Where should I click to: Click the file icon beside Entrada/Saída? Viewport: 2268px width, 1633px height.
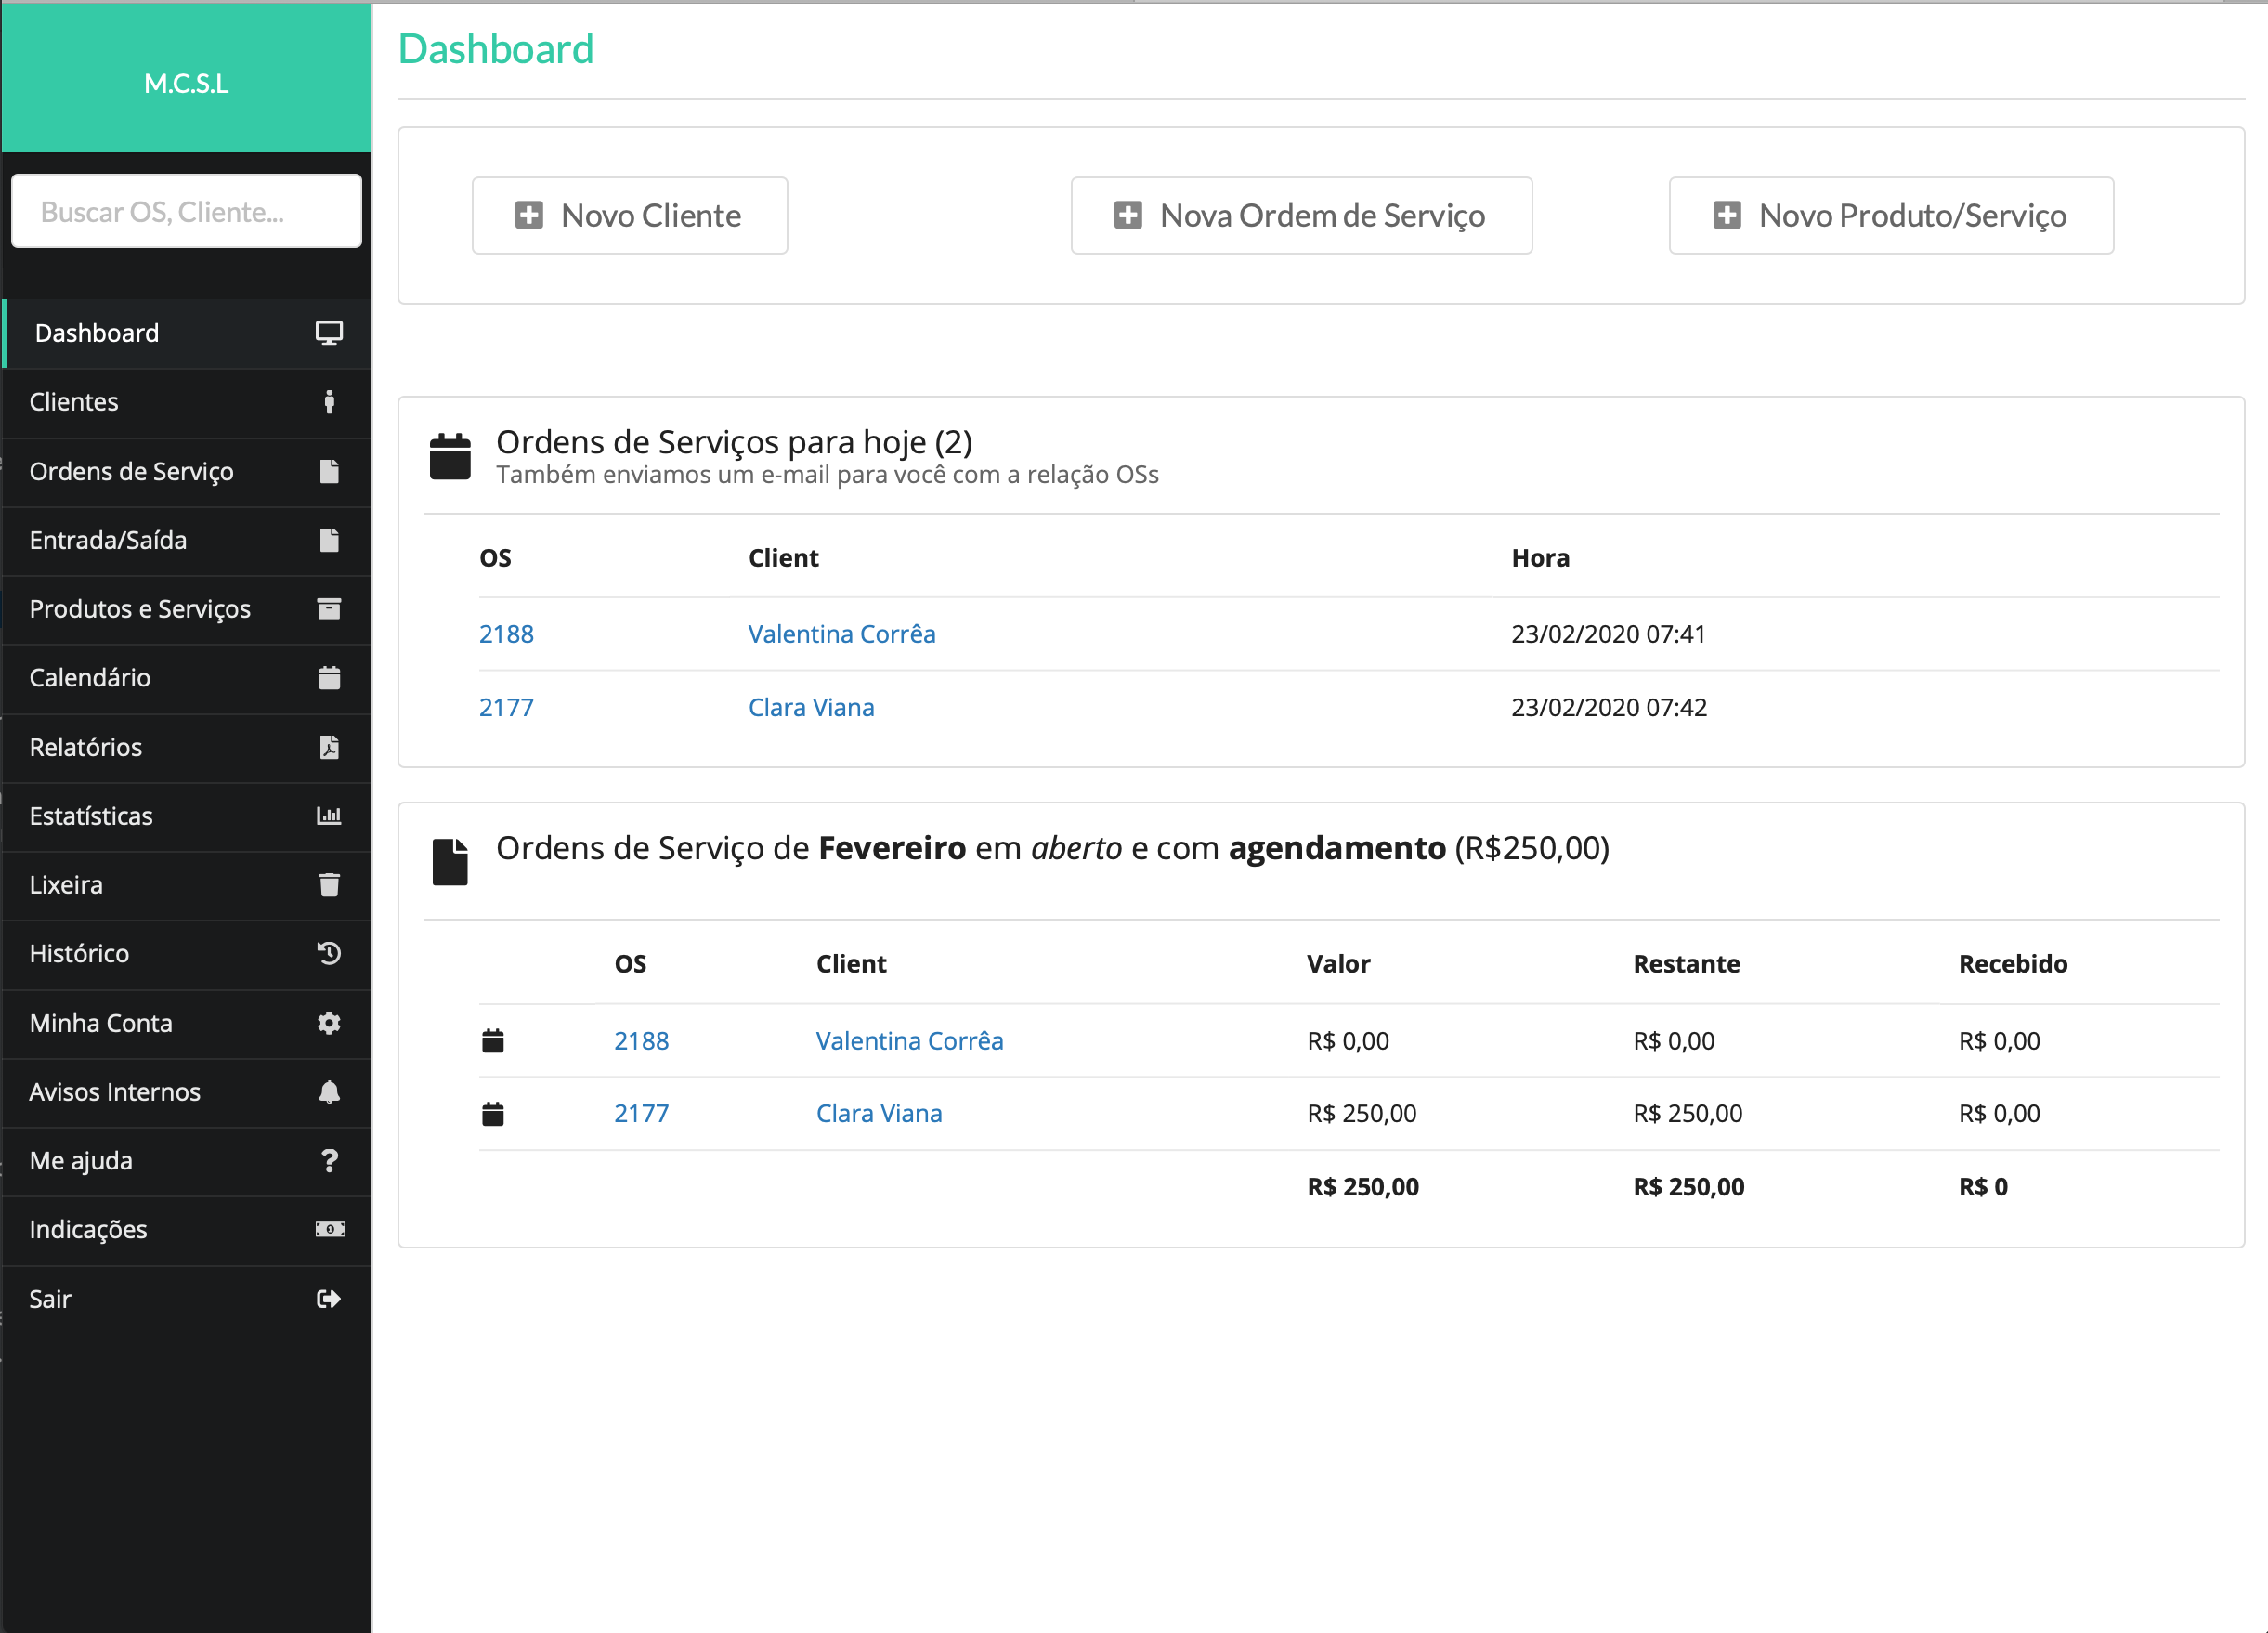[329, 540]
